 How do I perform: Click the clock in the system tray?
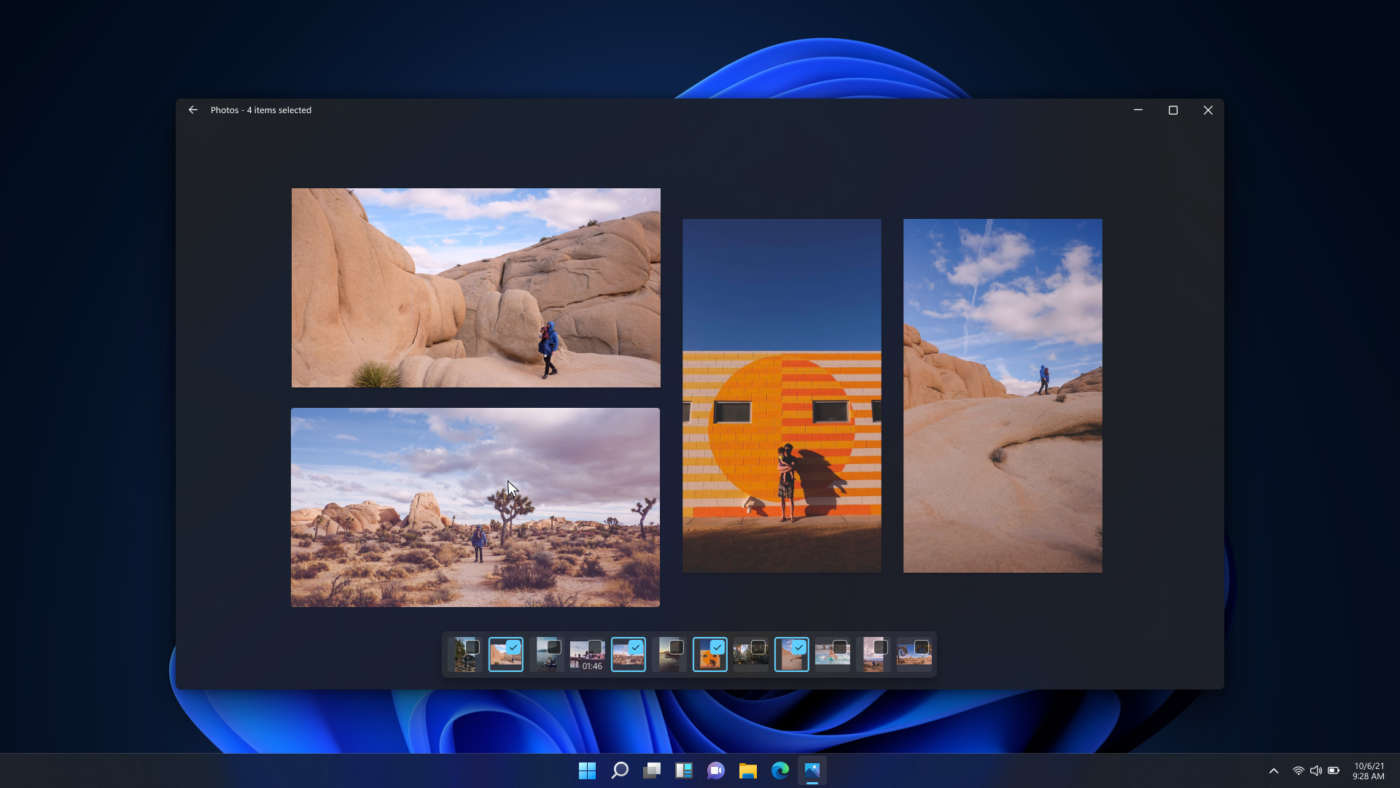click(x=1366, y=770)
